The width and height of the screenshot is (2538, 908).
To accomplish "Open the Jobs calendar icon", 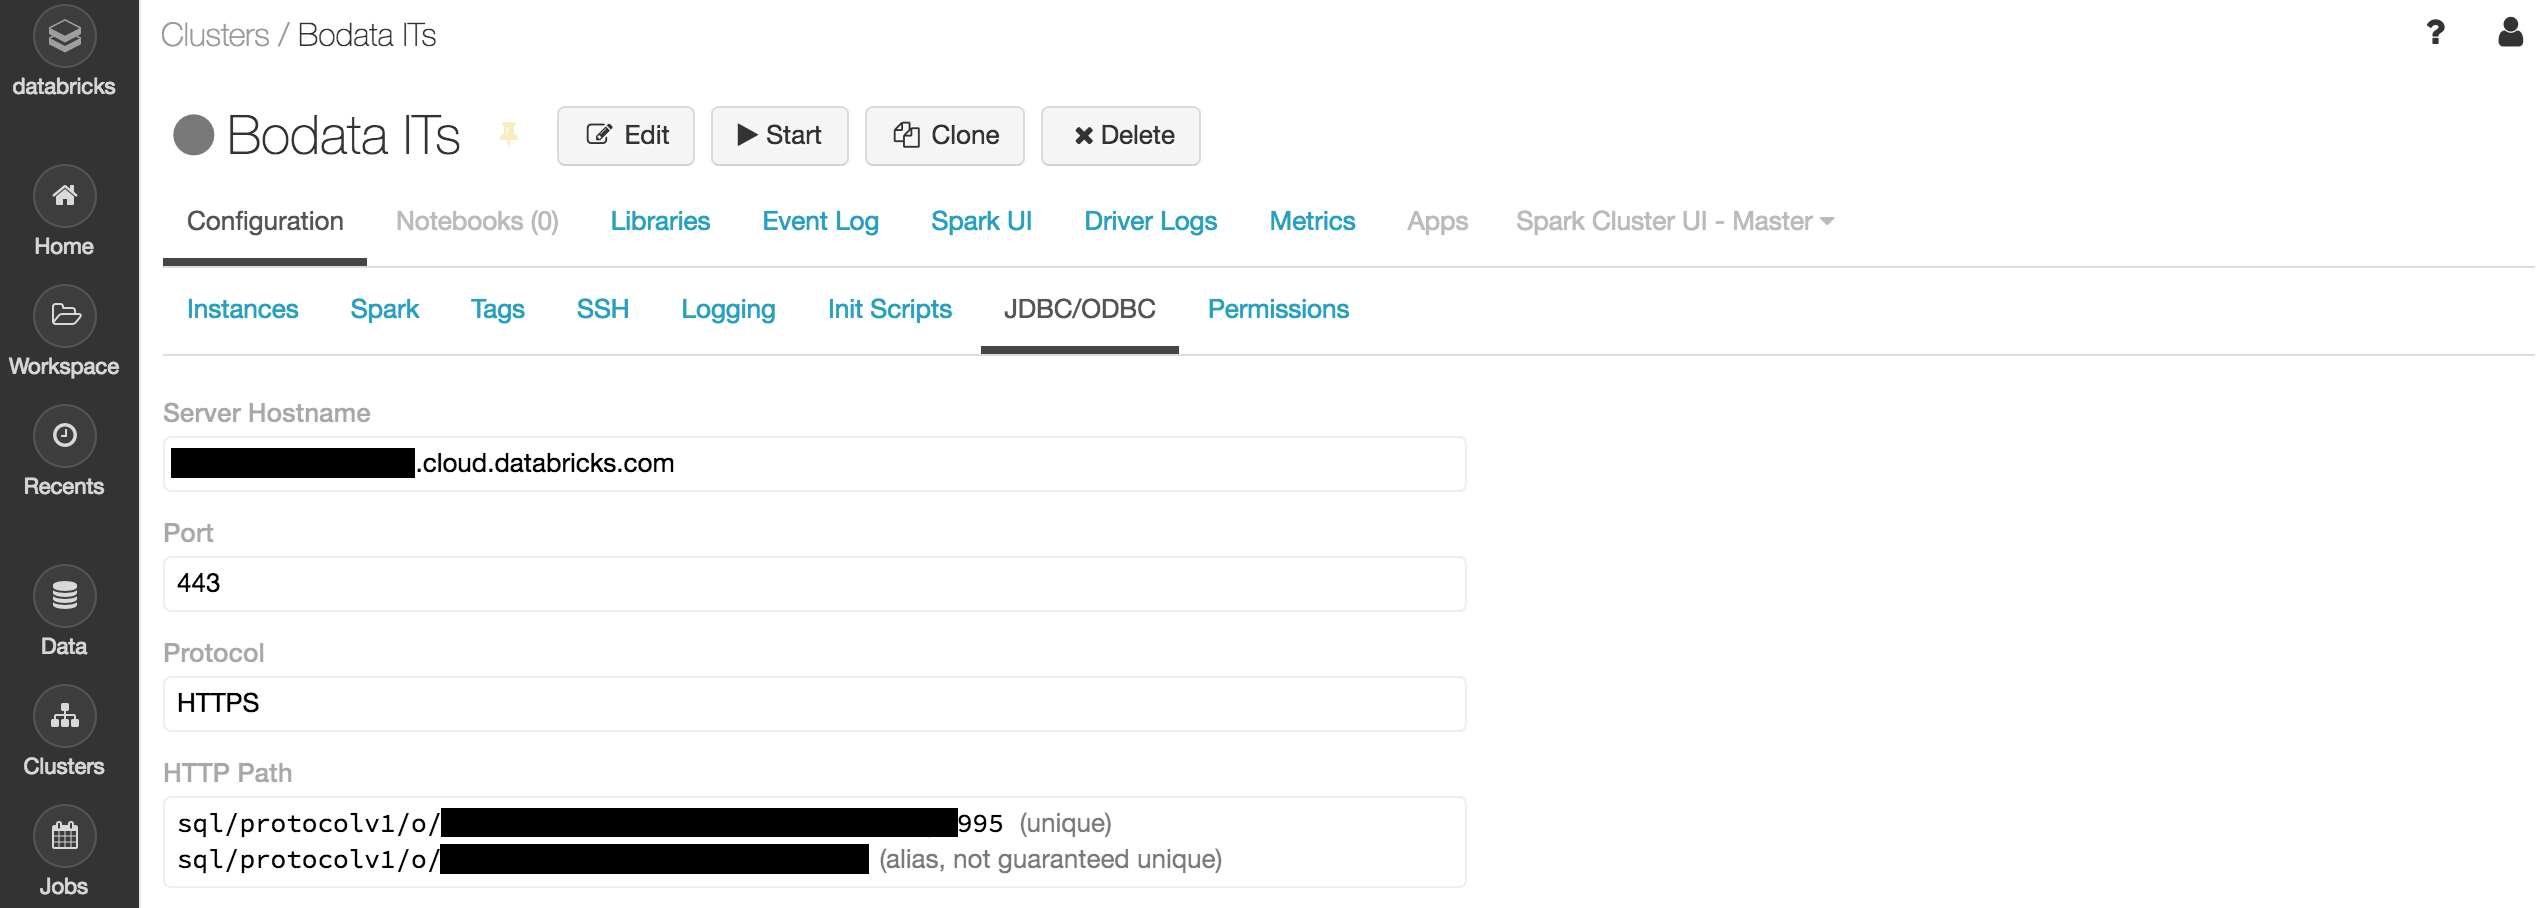I will pos(64,836).
